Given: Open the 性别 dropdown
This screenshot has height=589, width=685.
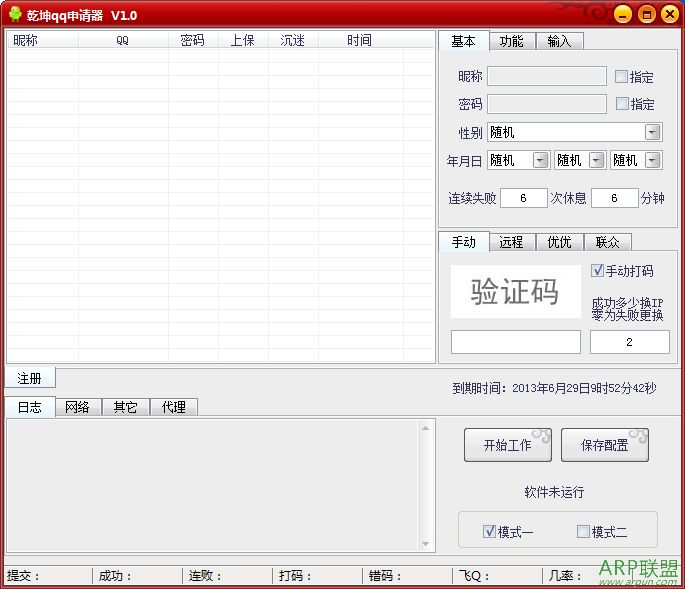Looking at the screenshot, I should pyautogui.click(x=652, y=132).
